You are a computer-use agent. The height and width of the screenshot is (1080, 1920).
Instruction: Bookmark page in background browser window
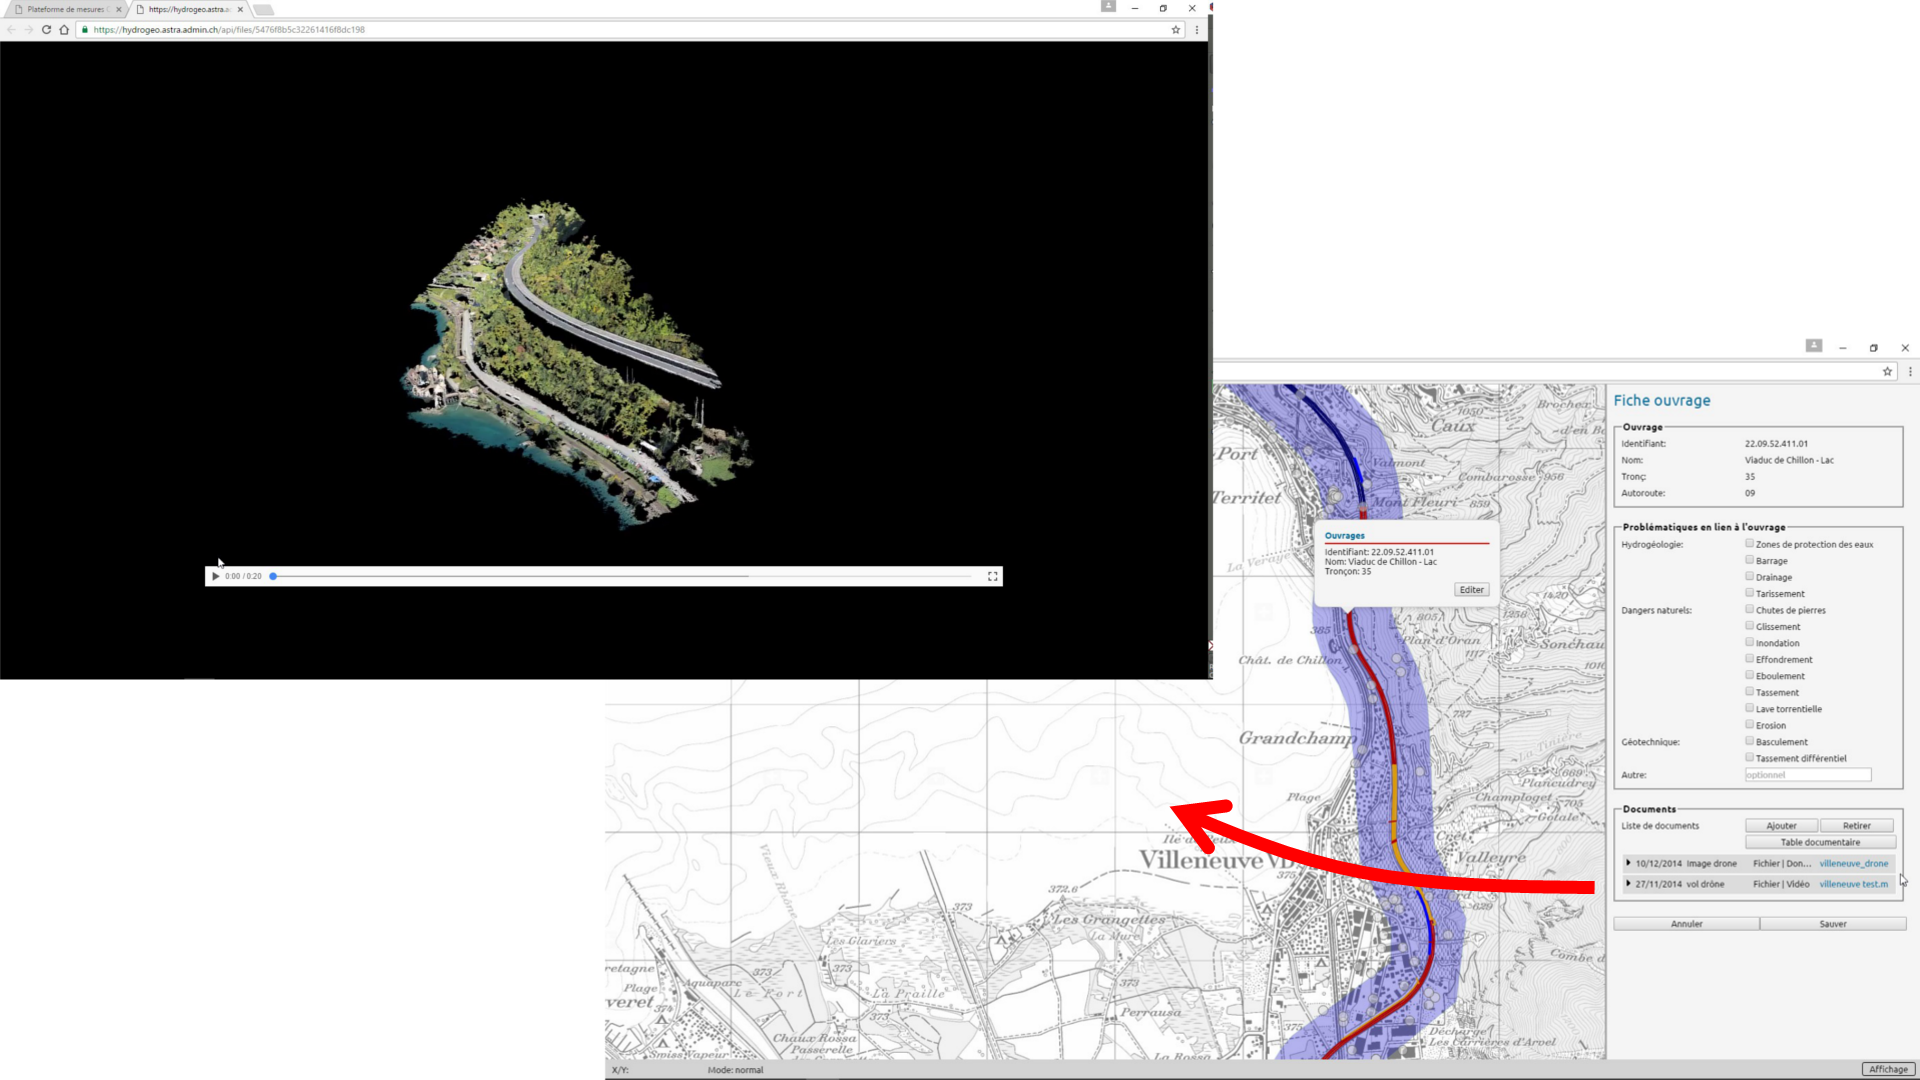1887,371
